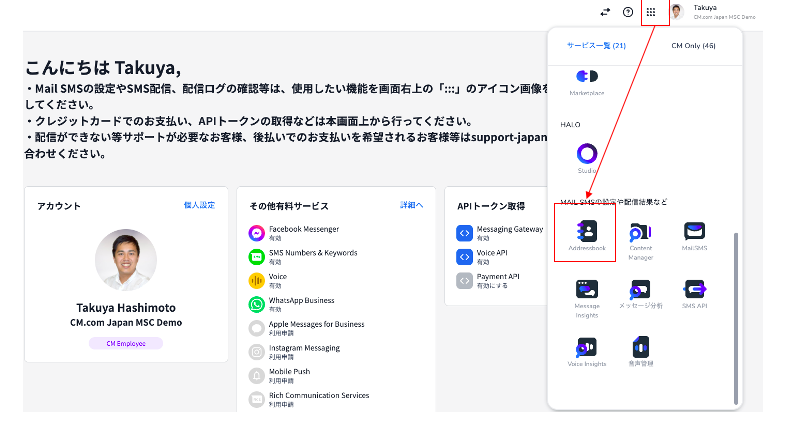Click the こんにちは Takuya greeting

(103, 67)
